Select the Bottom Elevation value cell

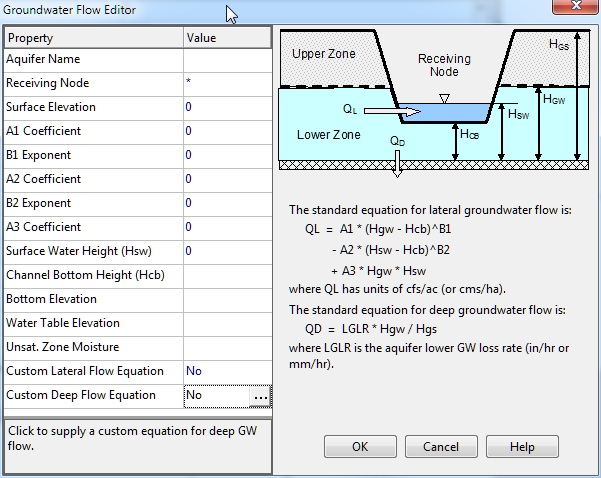(228, 300)
